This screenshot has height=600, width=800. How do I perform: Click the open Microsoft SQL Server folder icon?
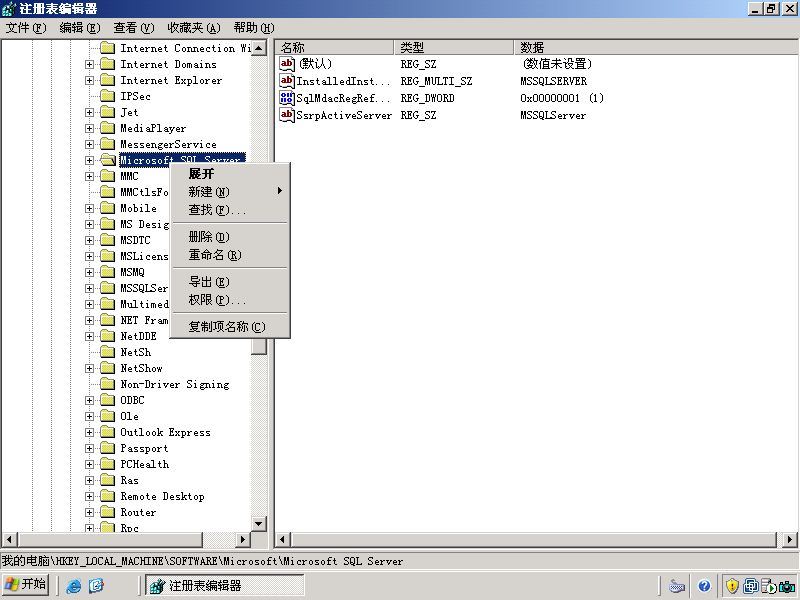107,160
